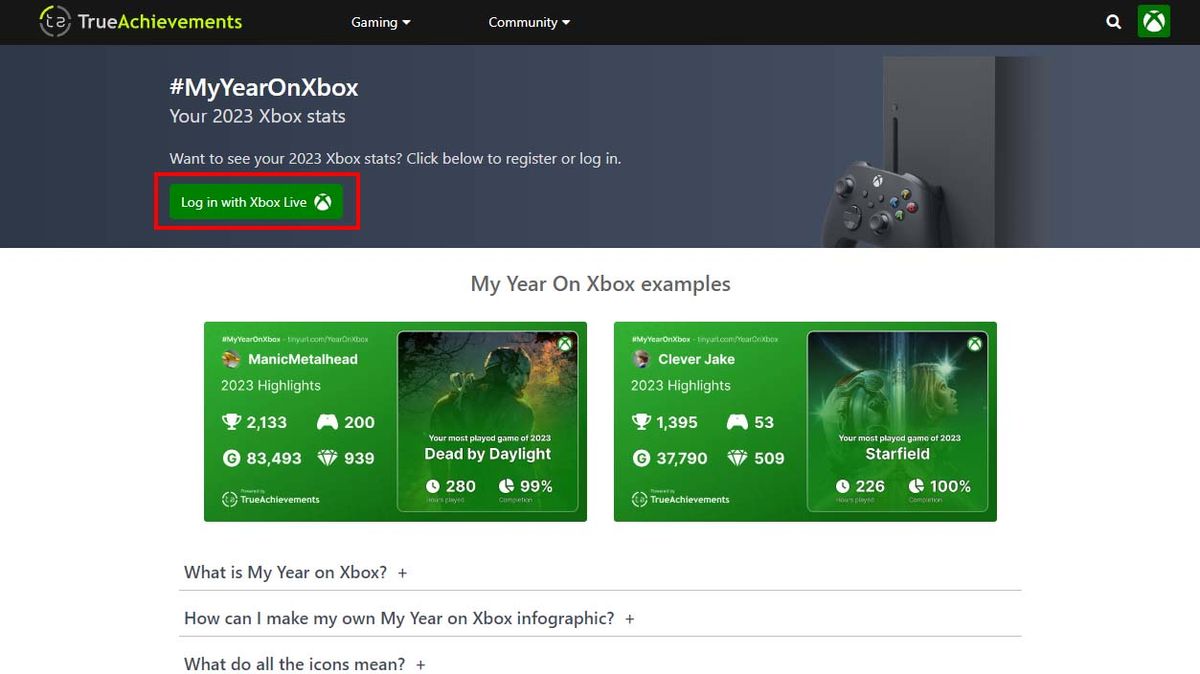
Task: Click diamond icon next to 939
Action: pos(327,458)
